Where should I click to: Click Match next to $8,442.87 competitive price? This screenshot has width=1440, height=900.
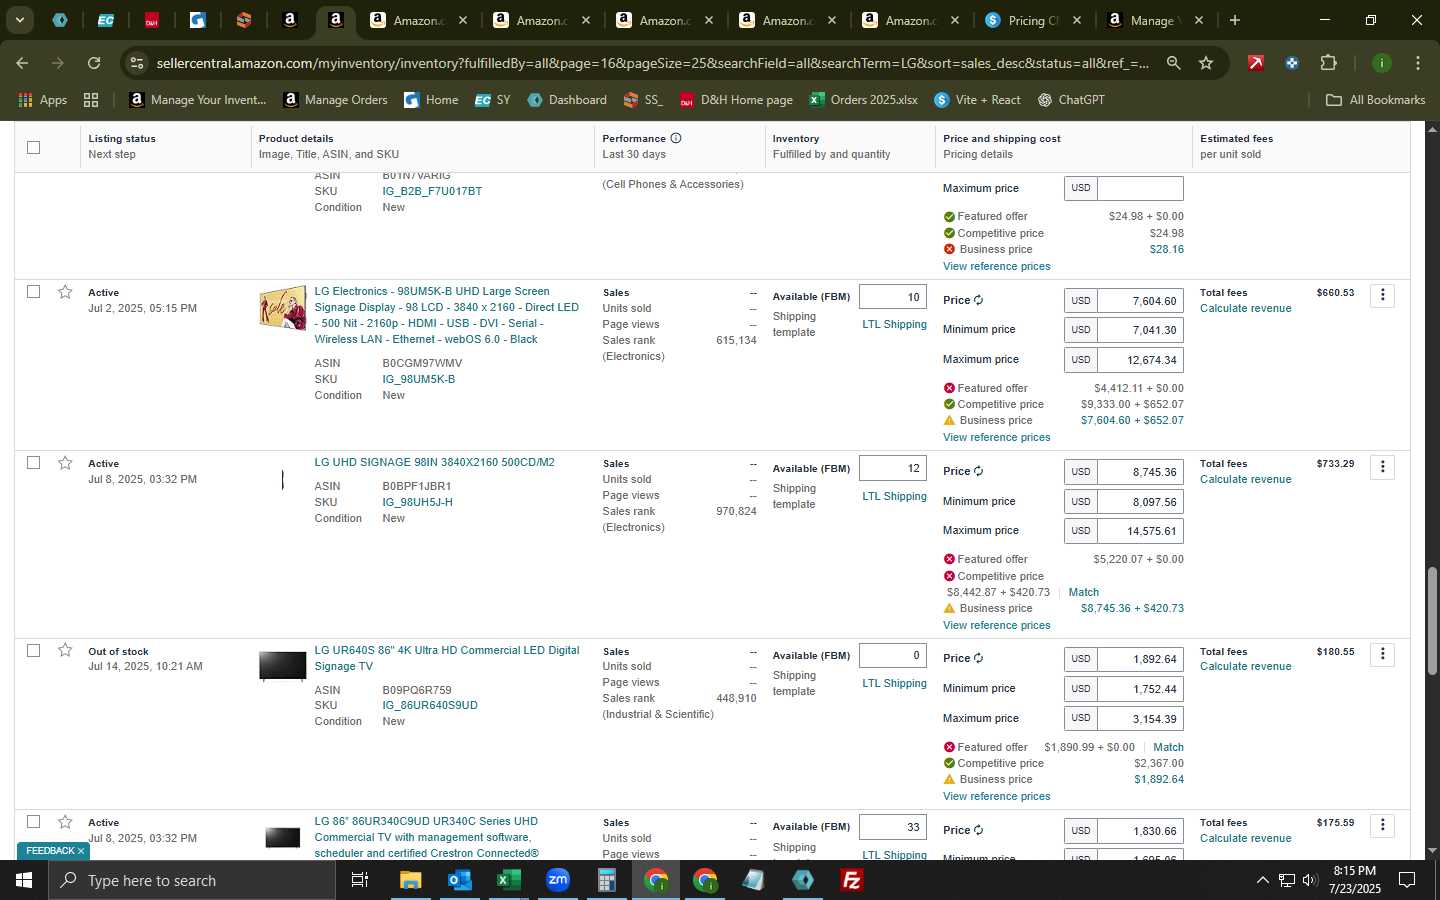point(1084,592)
